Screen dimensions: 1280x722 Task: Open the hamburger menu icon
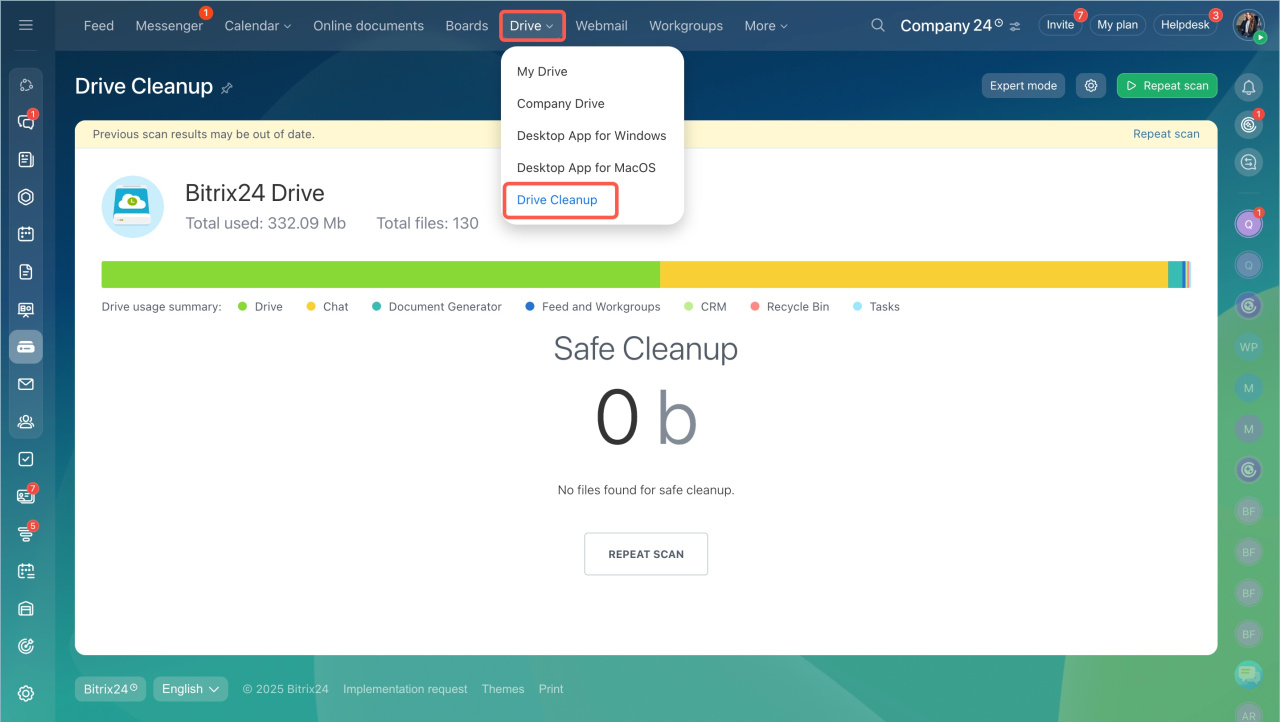pyautogui.click(x=26, y=25)
